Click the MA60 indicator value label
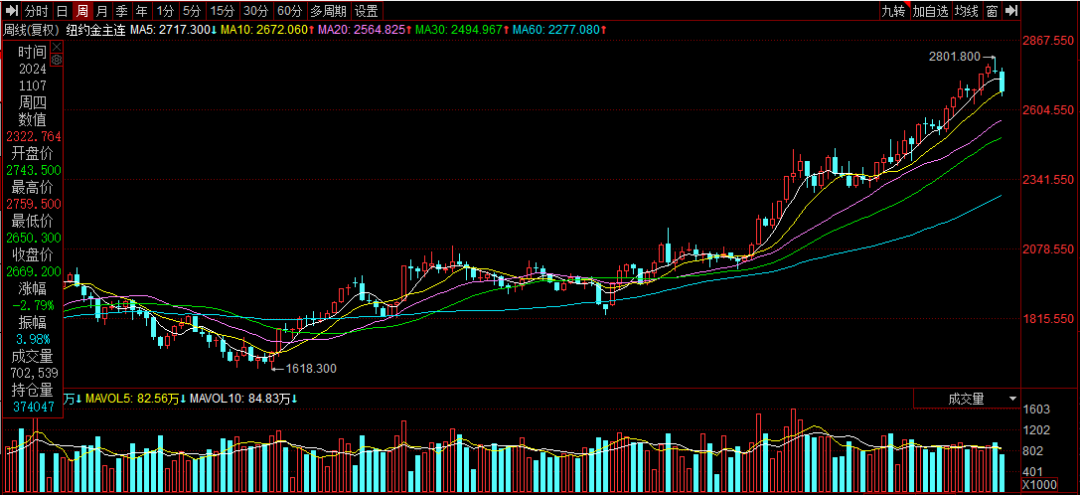1080x495 pixels. point(558,30)
